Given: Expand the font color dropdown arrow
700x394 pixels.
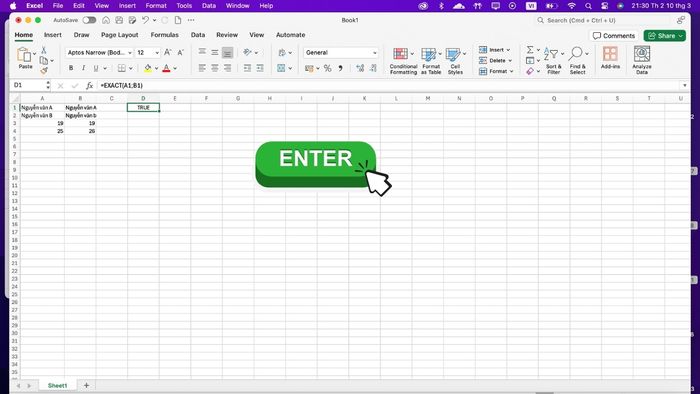Looking at the screenshot, I should (175, 68).
